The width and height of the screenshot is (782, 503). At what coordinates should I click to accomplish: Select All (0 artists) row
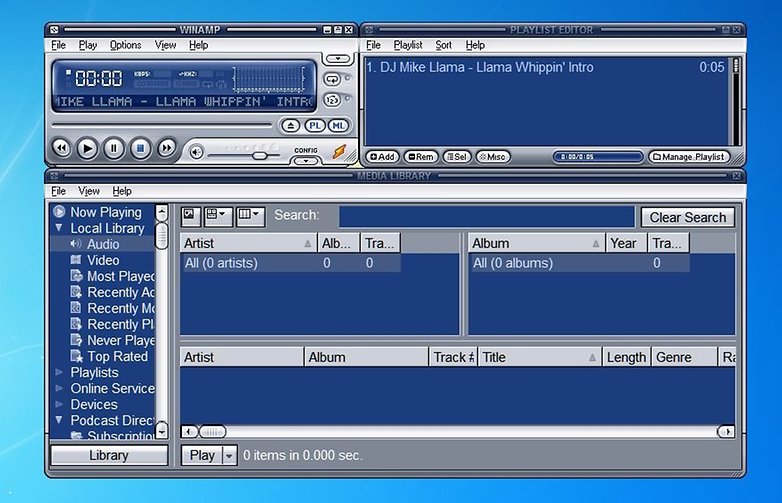pyautogui.click(x=290, y=263)
